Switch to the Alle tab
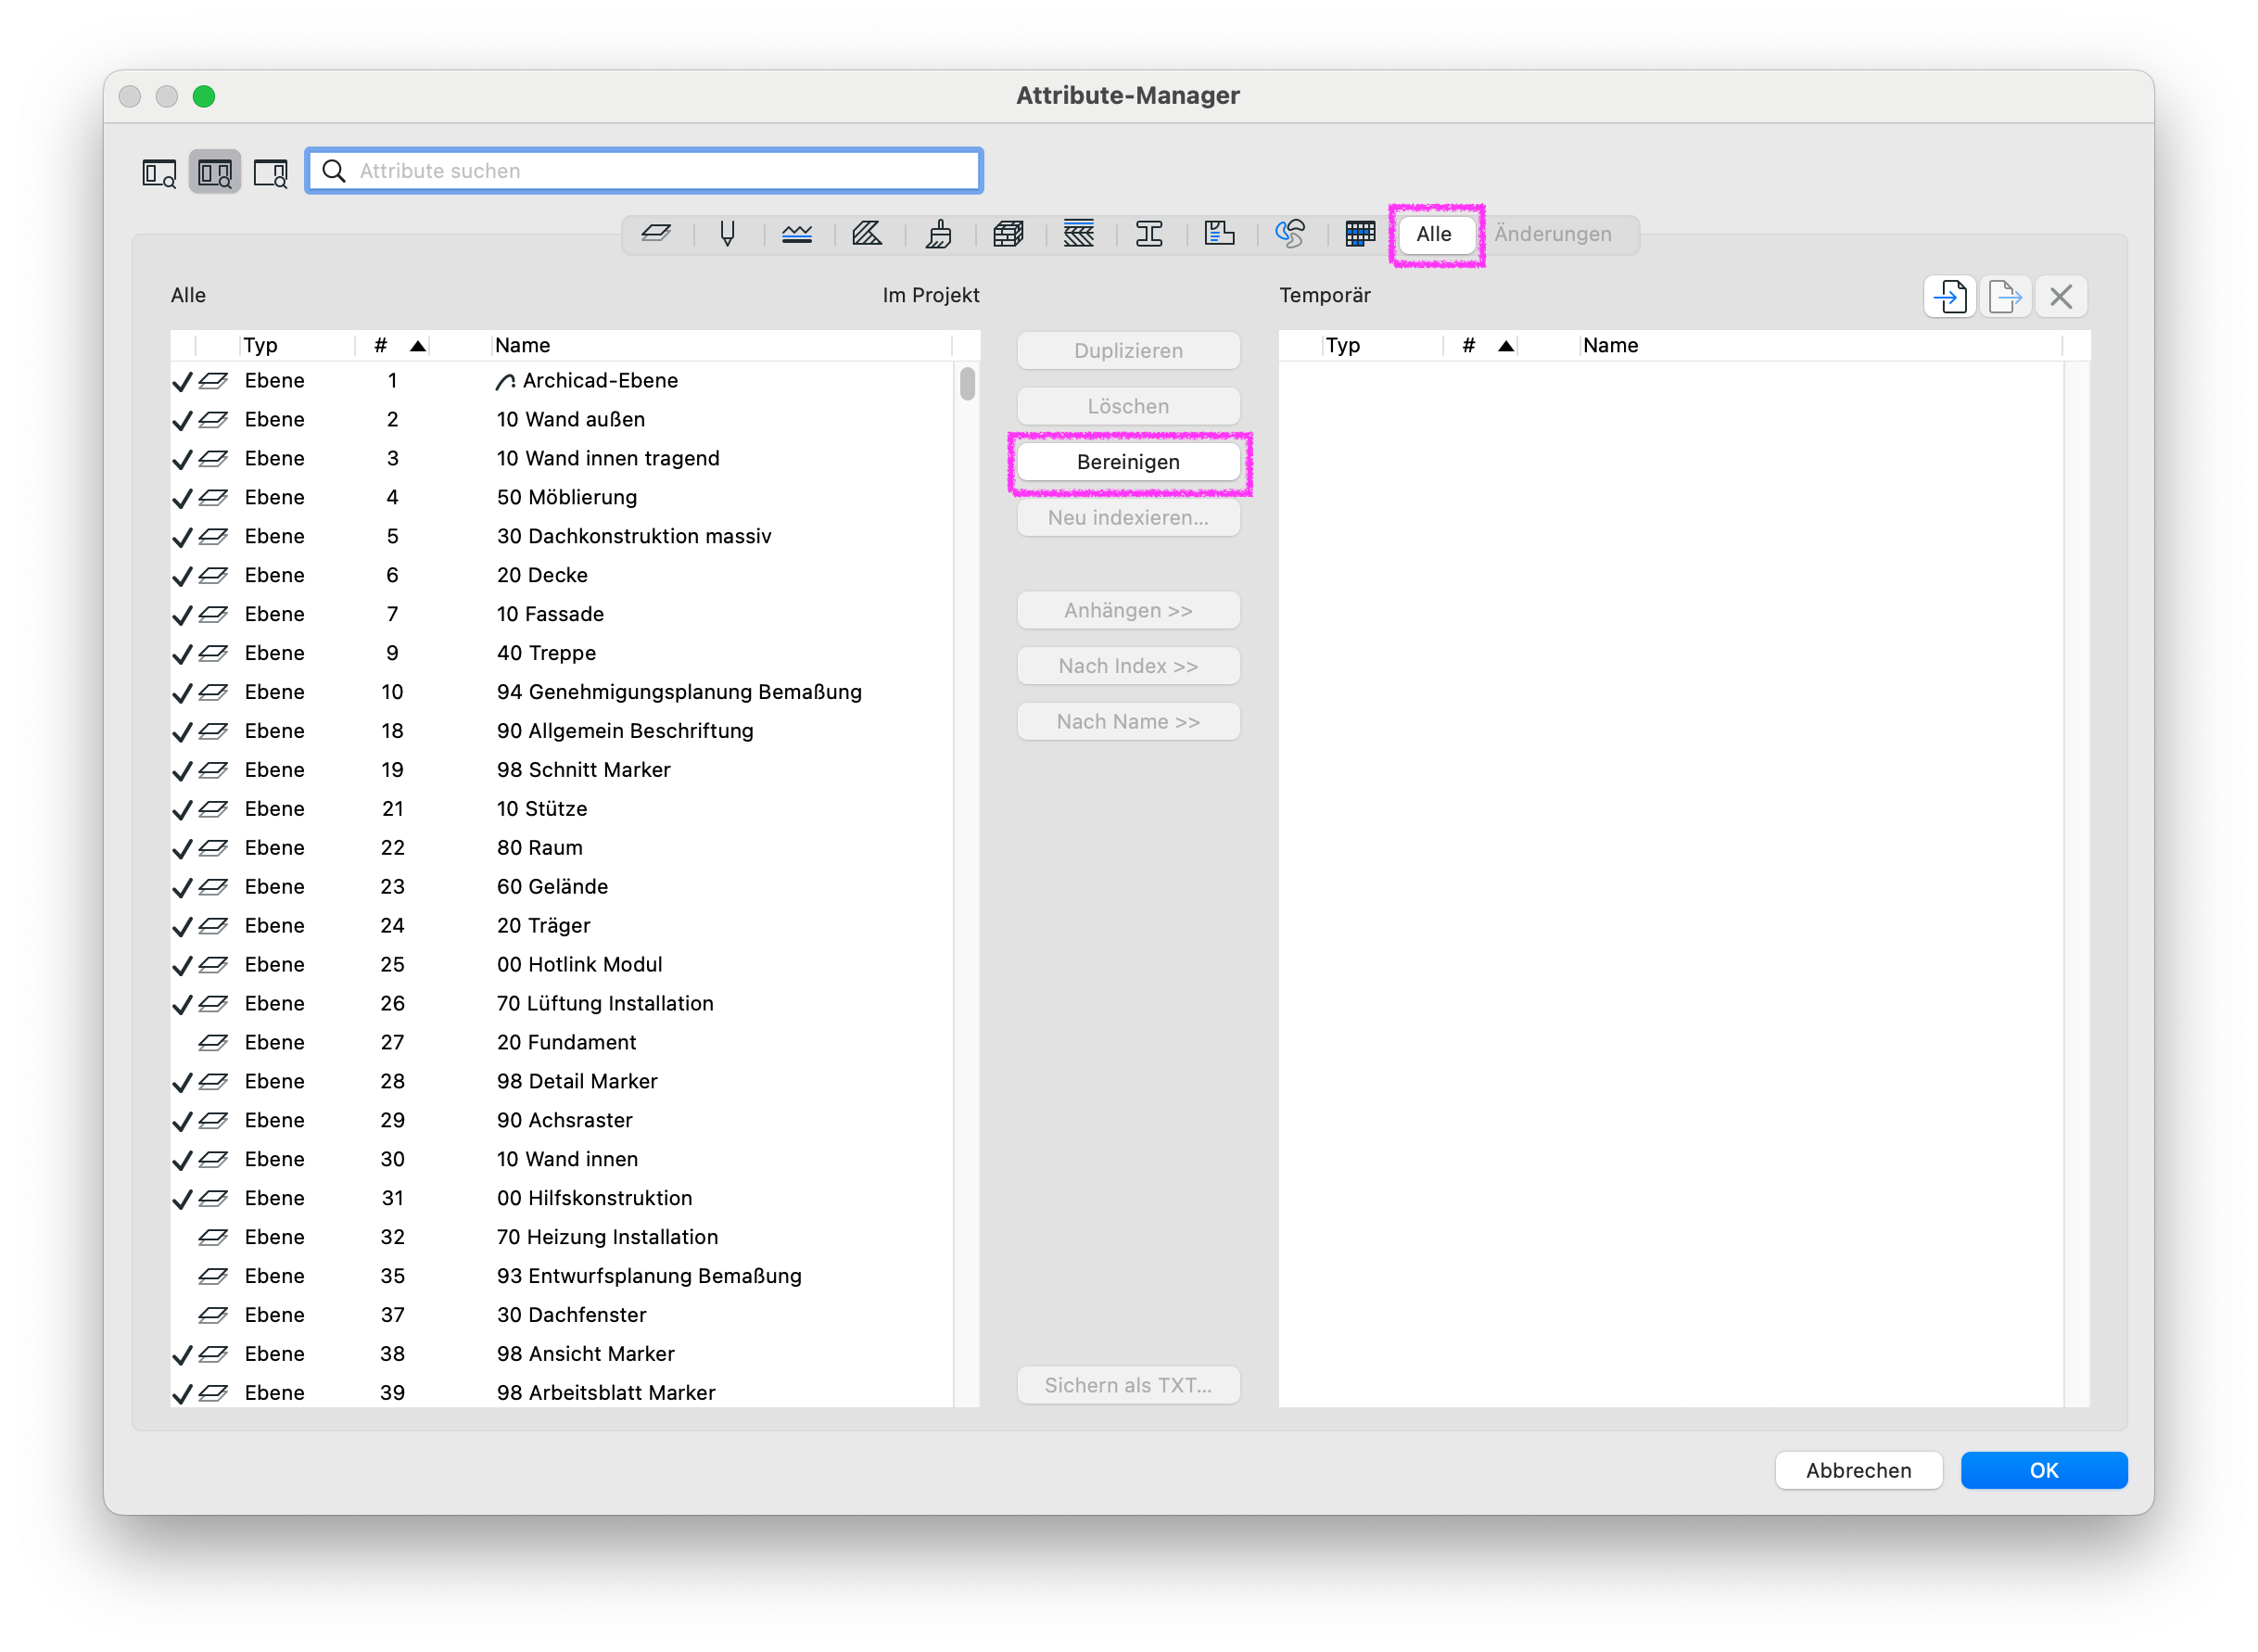The height and width of the screenshot is (1652, 2258). [x=1434, y=234]
